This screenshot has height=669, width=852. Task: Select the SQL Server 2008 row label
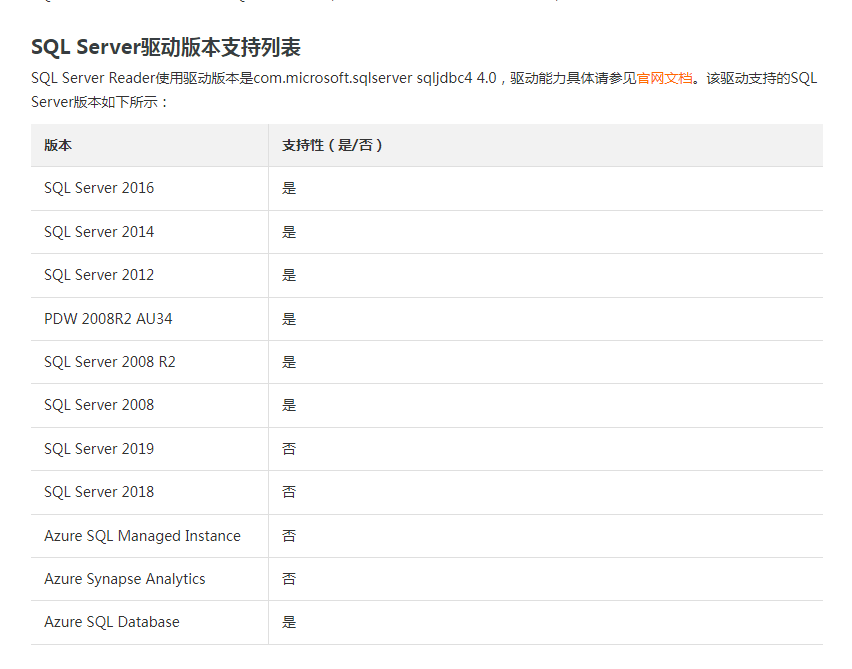[99, 405]
